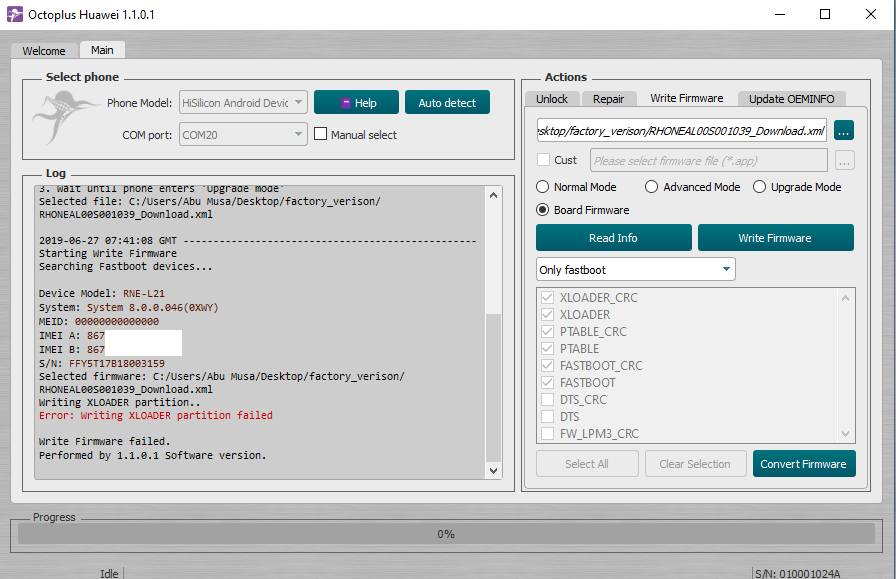This screenshot has width=896, height=579.
Task: Open the Repair actions tab
Action: tap(609, 99)
